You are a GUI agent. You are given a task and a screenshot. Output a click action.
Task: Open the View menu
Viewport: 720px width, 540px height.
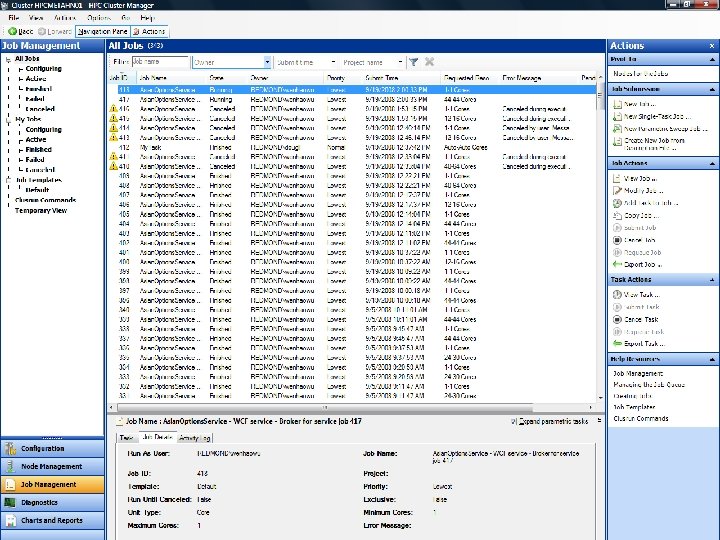36,18
